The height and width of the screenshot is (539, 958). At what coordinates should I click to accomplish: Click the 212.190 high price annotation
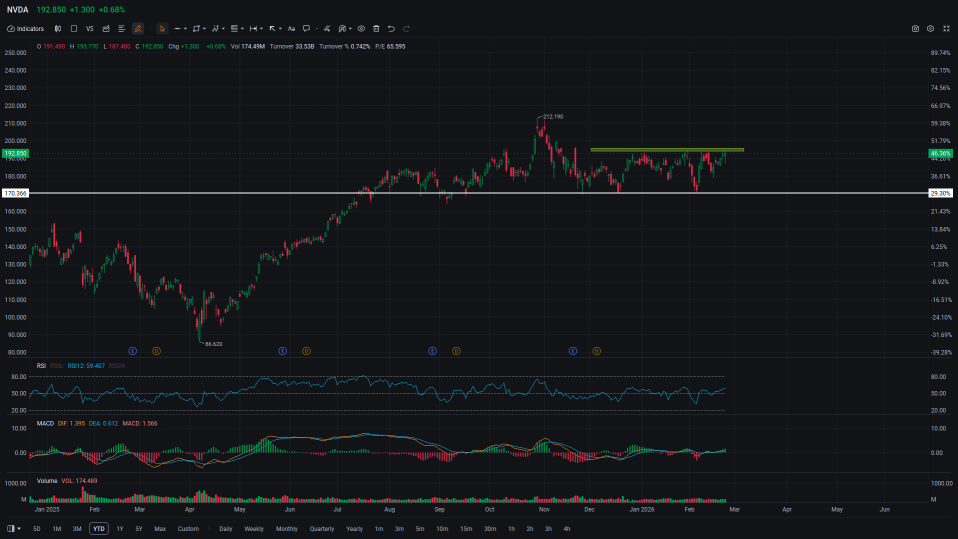[x=553, y=116]
